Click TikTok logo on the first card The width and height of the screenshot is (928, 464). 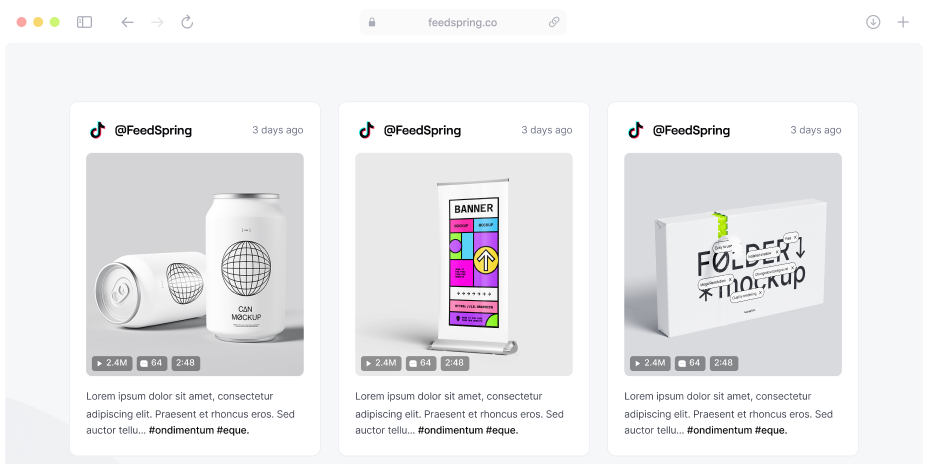[97, 130]
